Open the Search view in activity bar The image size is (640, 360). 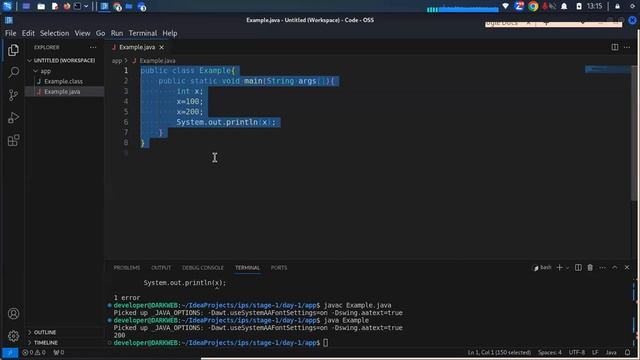pyautogui.click(x=13, y=73)
